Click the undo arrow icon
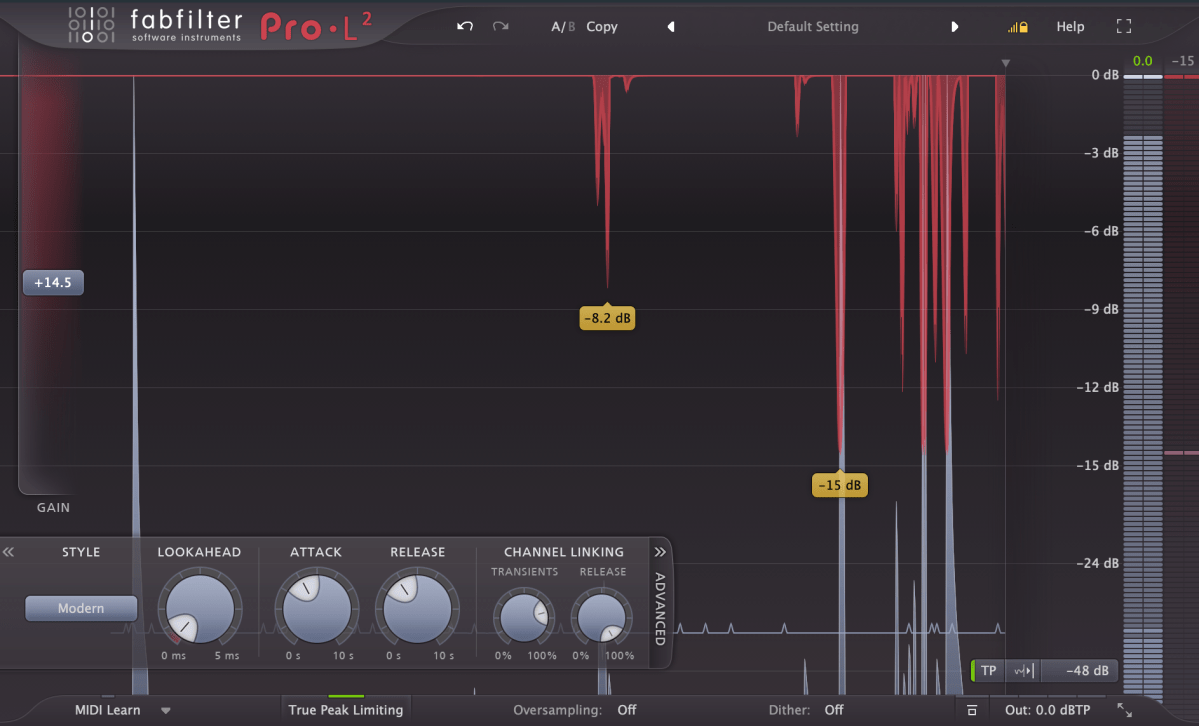1199x726 pixels. click(465, 27)
